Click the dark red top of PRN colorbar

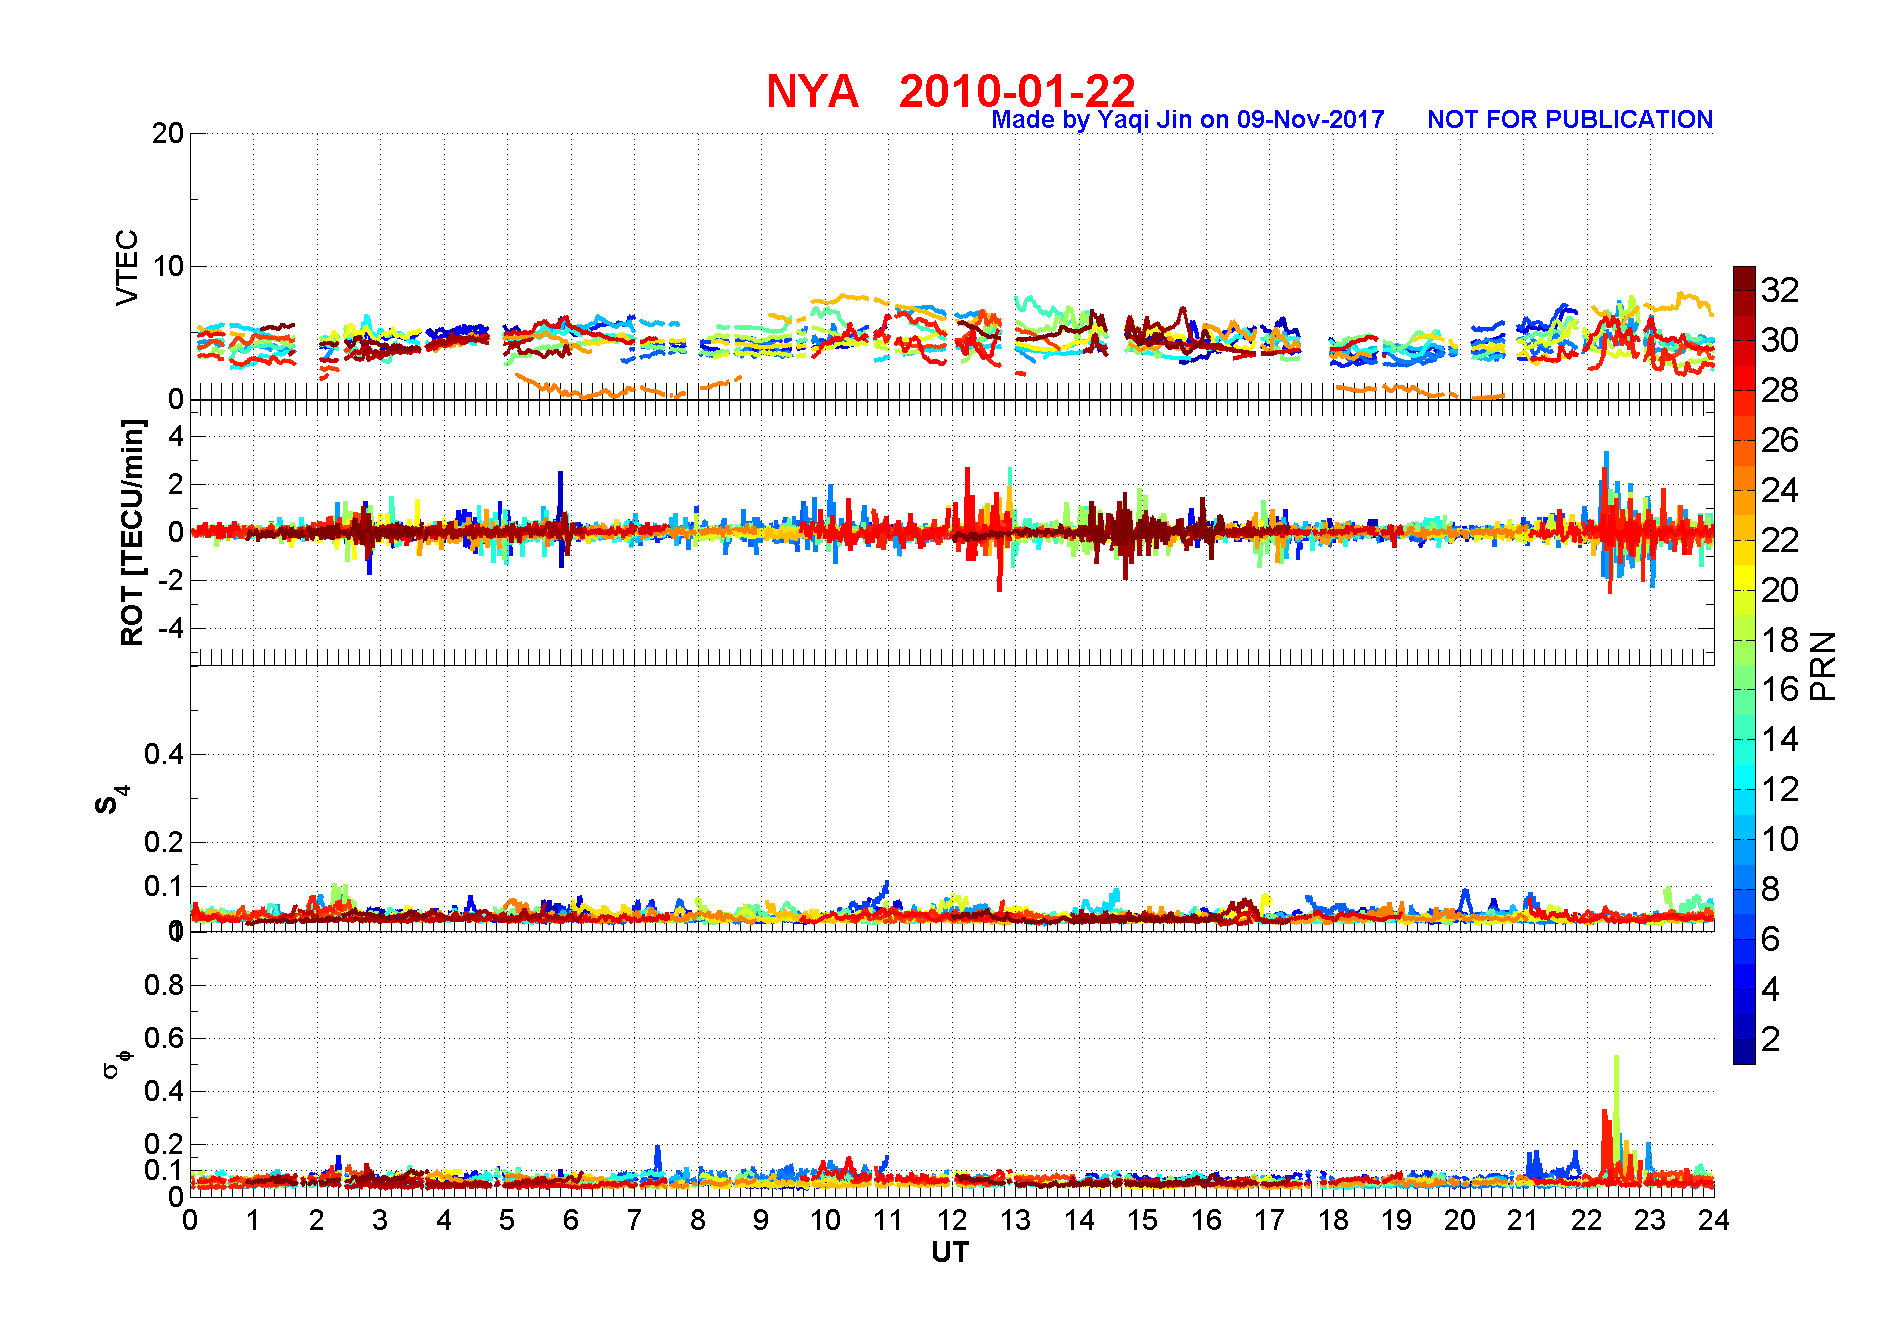click(x=1744, y=277)
